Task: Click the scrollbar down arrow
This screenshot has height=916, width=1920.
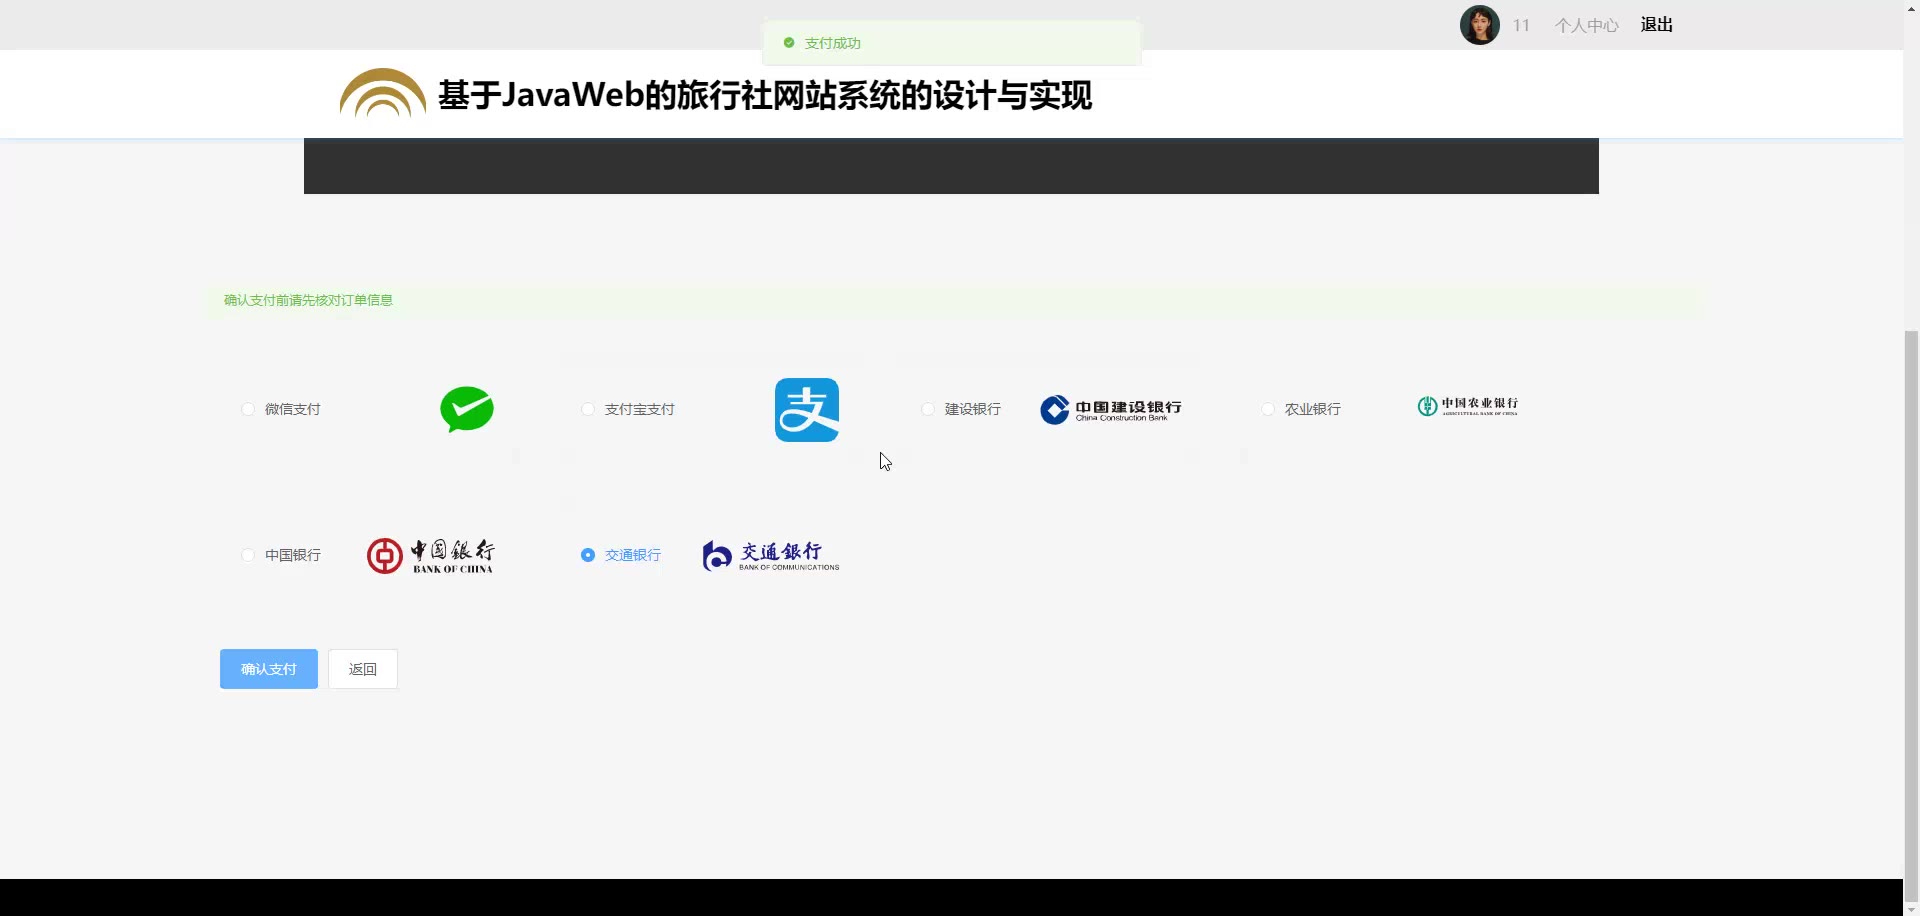Action: pyautogui.click(x=1912, y=908)
